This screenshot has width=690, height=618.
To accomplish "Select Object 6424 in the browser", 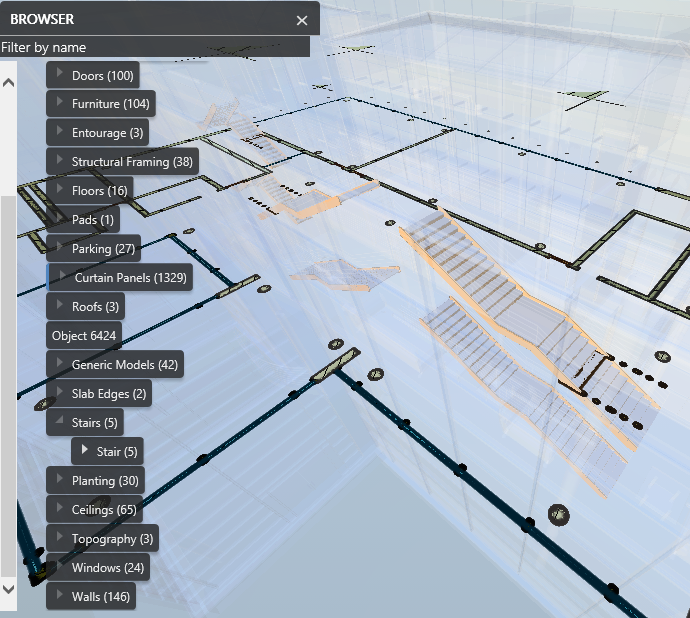I will pos(83,336).
